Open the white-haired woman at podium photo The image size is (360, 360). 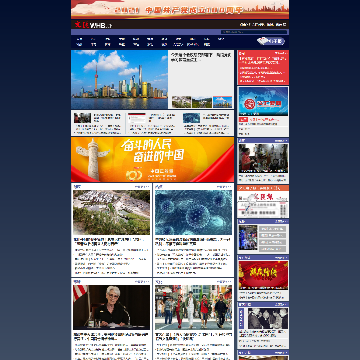112,307
